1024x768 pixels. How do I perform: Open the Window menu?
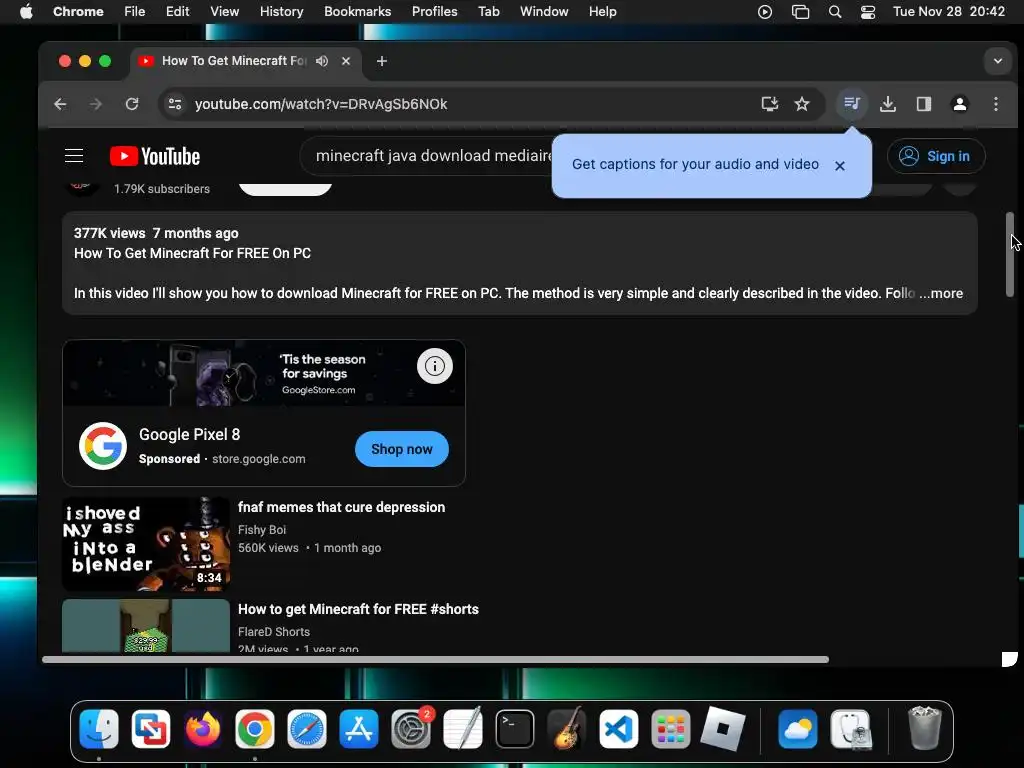544,12
